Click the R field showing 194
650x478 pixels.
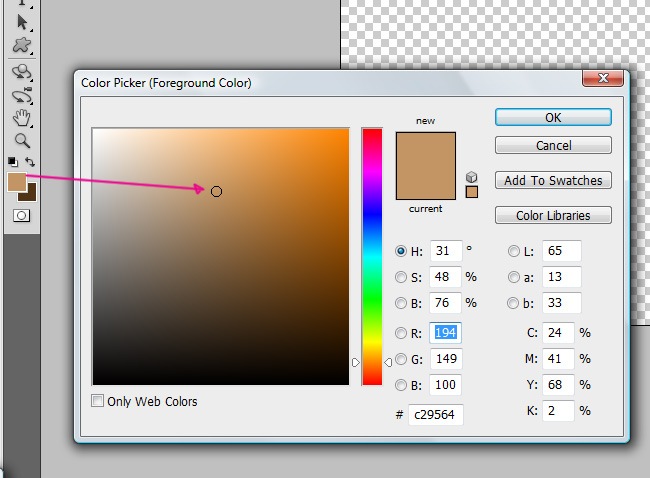(x=445, y=333)
